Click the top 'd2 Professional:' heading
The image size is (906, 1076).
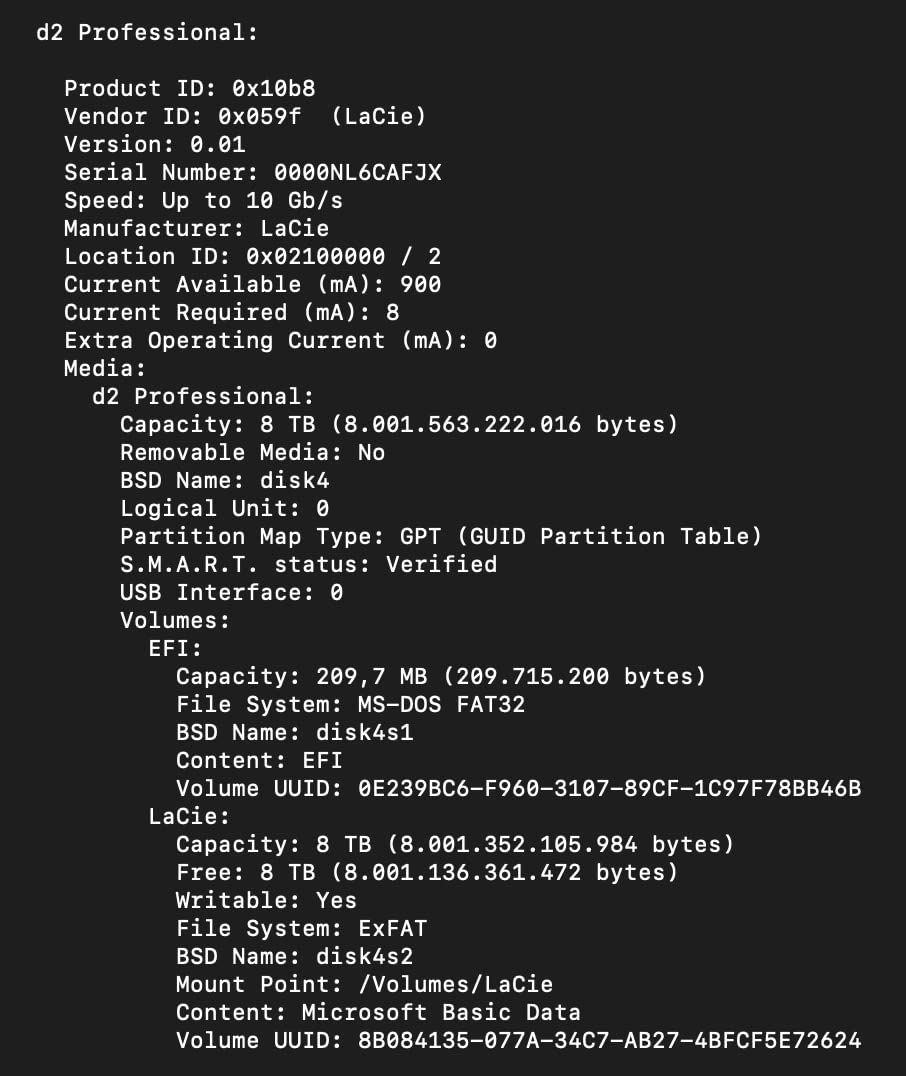147,32
